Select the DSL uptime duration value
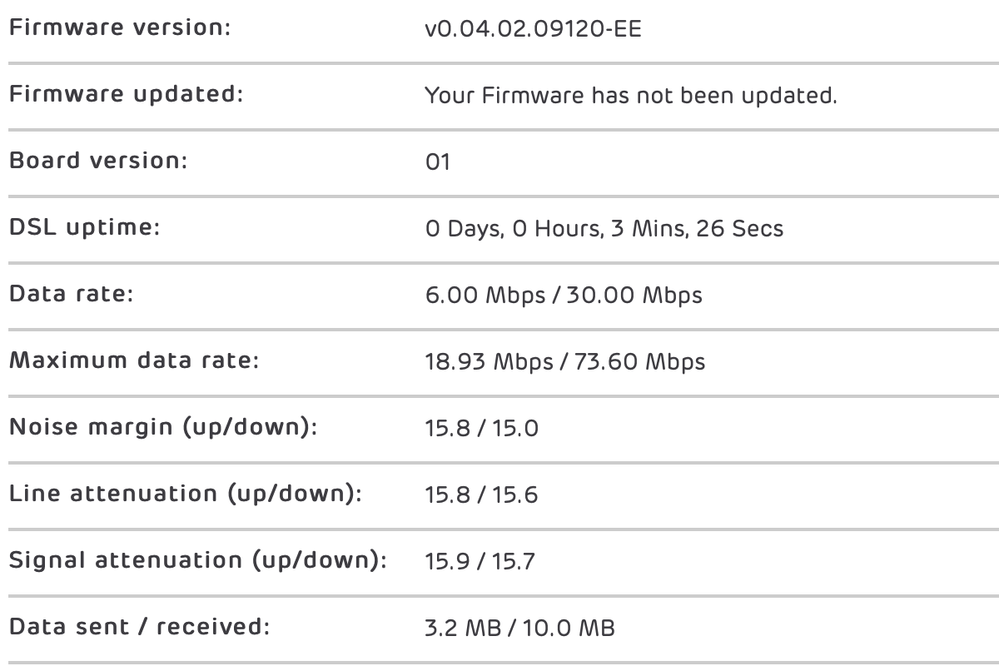 (605, 228)
